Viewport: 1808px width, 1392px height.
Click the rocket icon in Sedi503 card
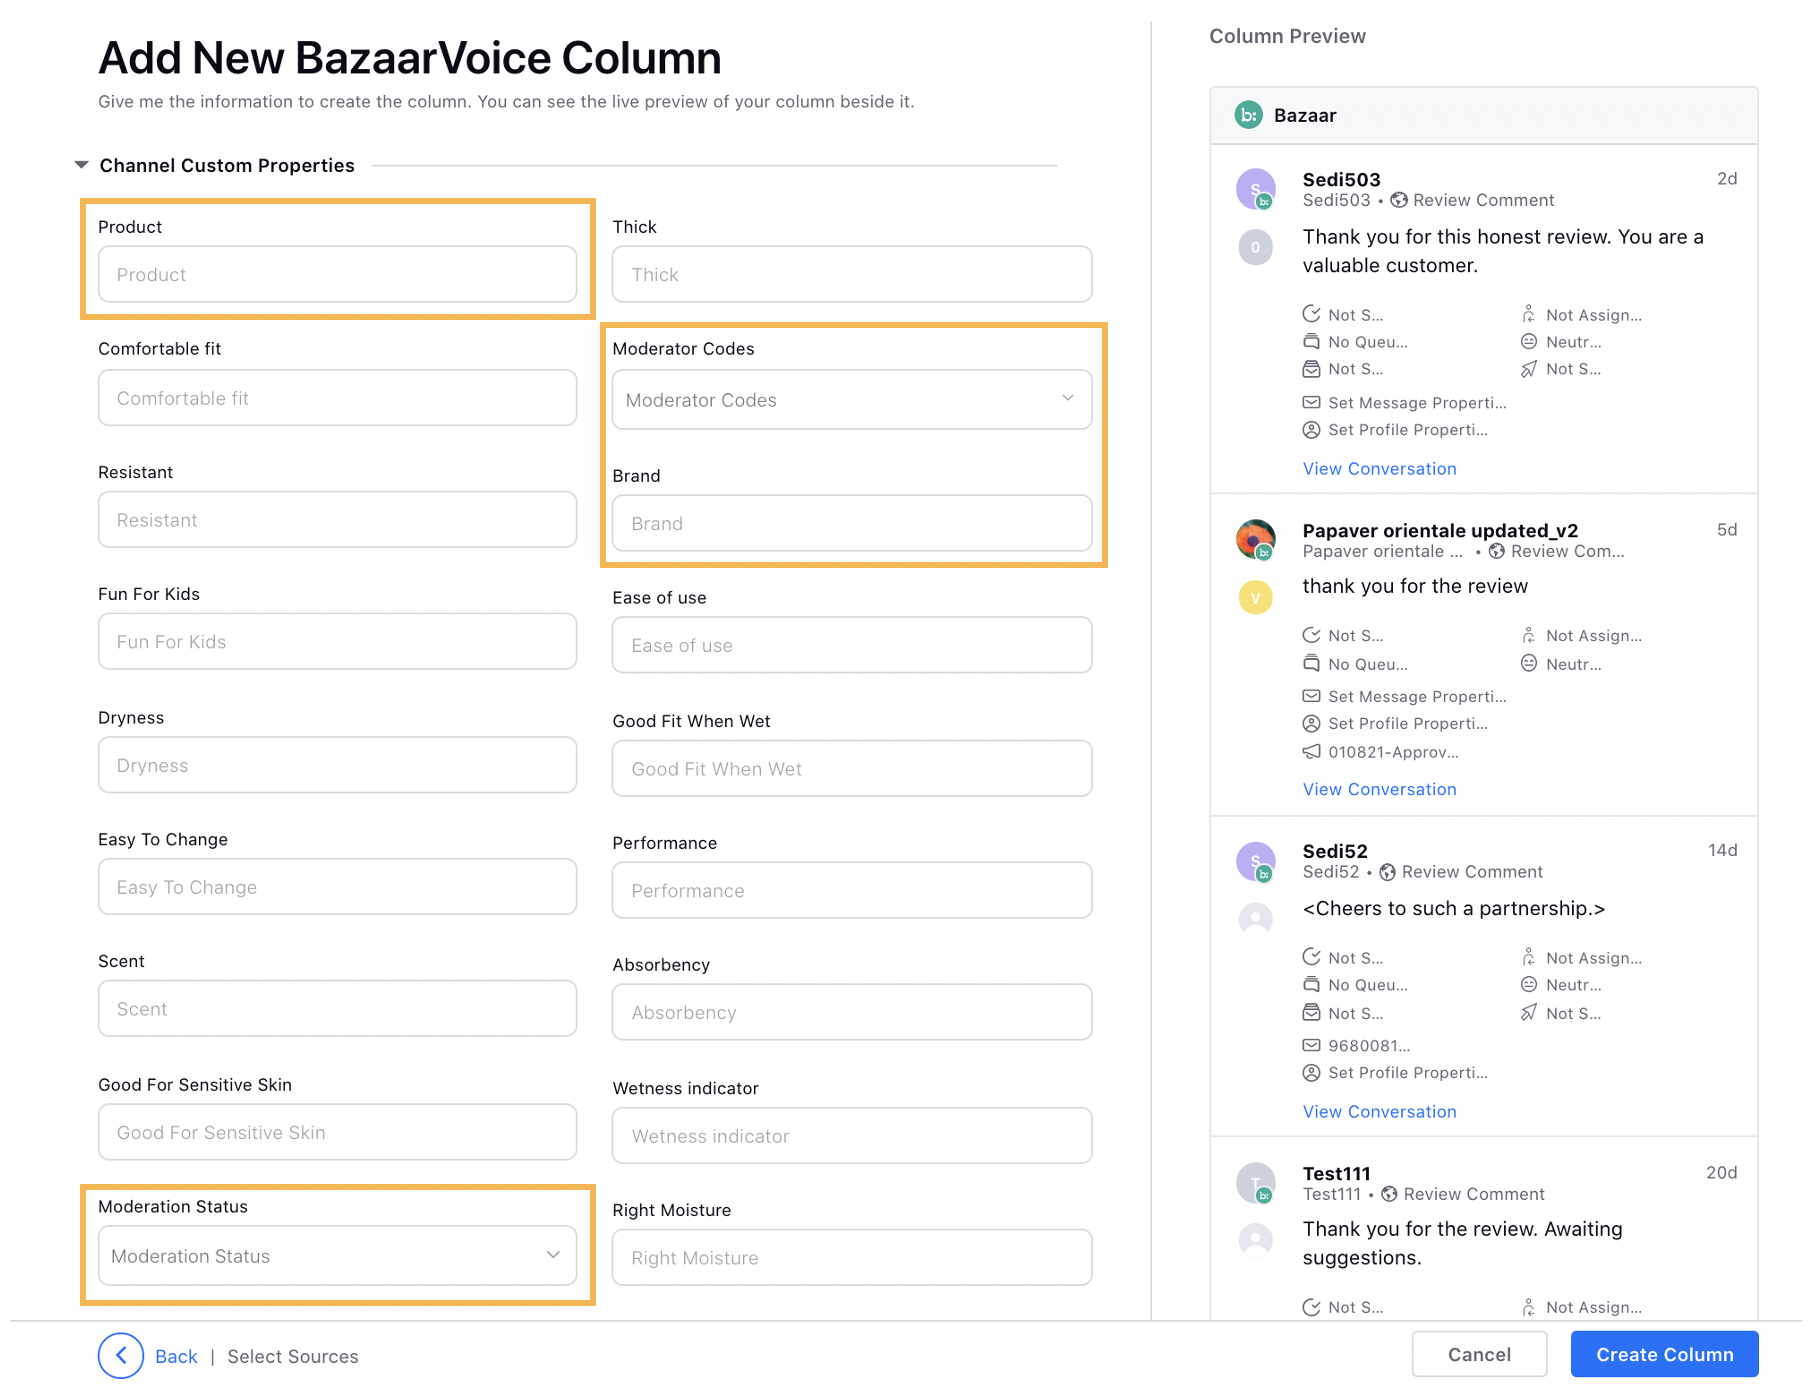(1529, 369)
